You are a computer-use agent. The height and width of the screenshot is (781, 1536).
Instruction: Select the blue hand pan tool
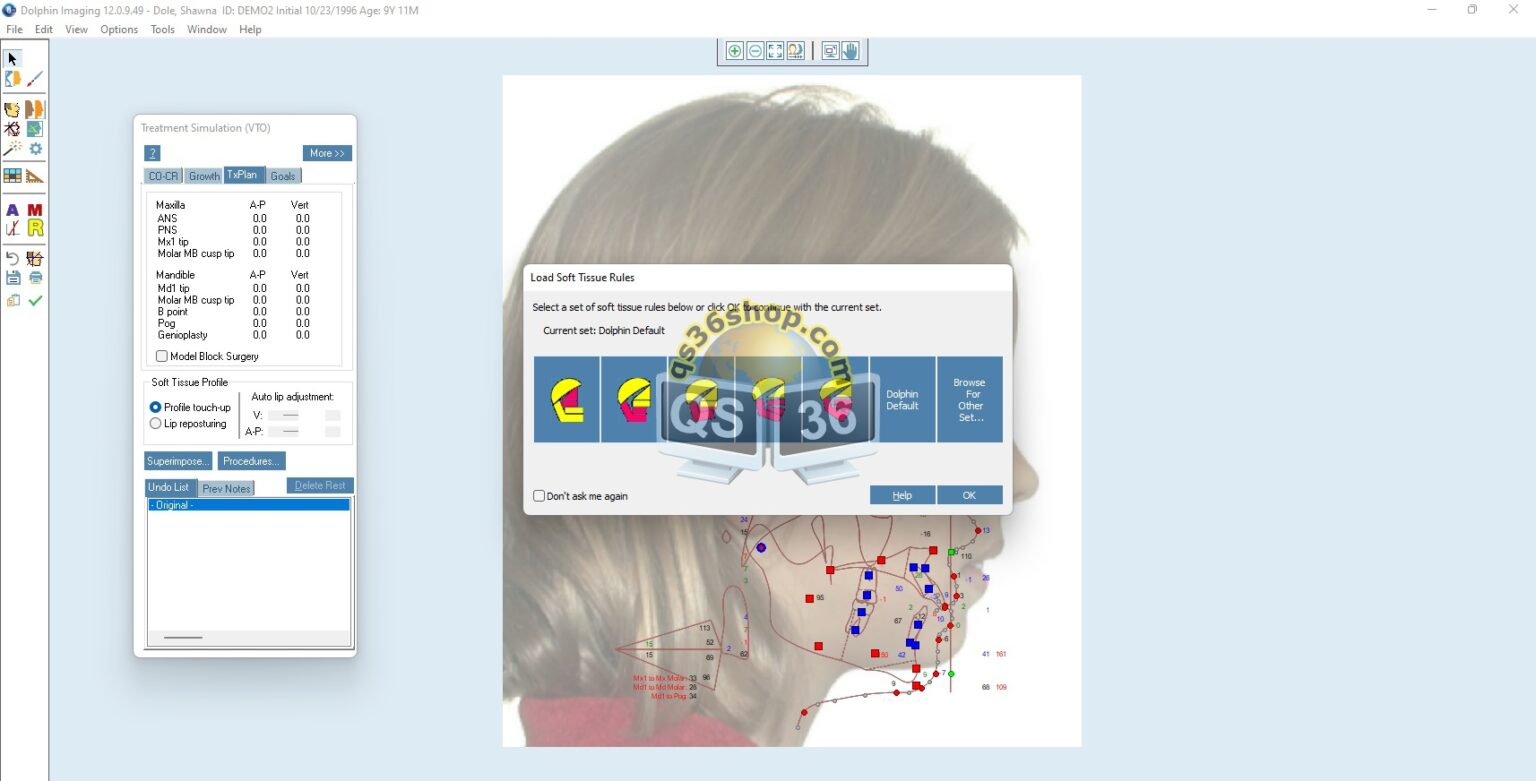851,51
